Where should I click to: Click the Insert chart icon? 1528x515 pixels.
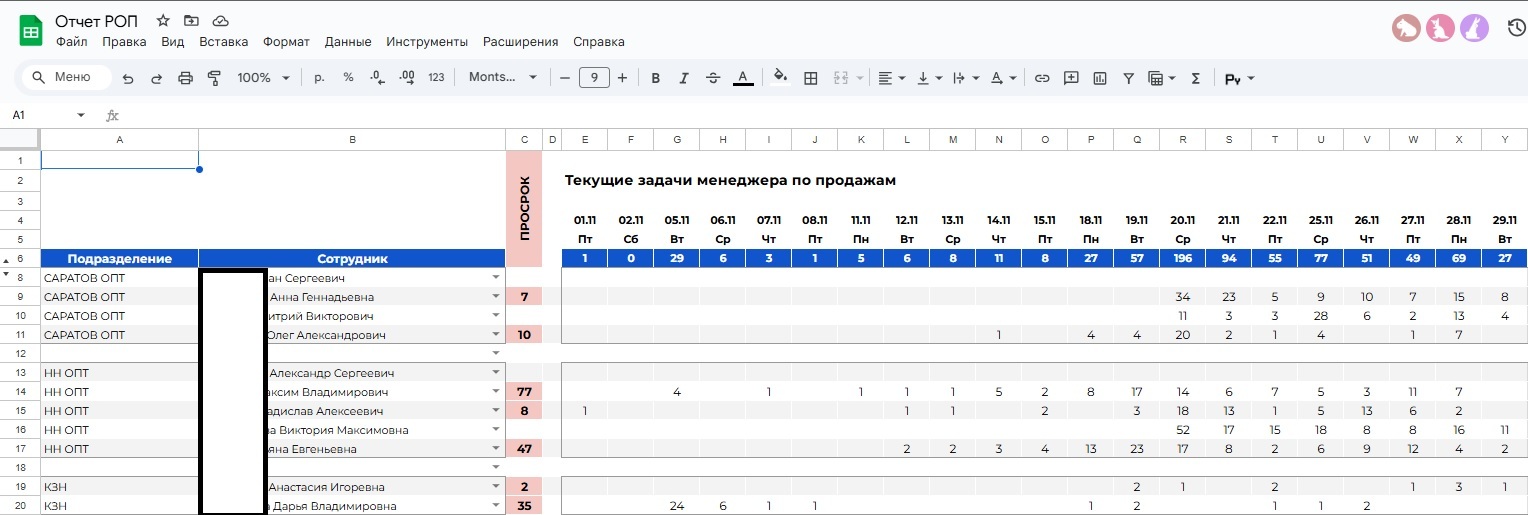pos(1100,78)
